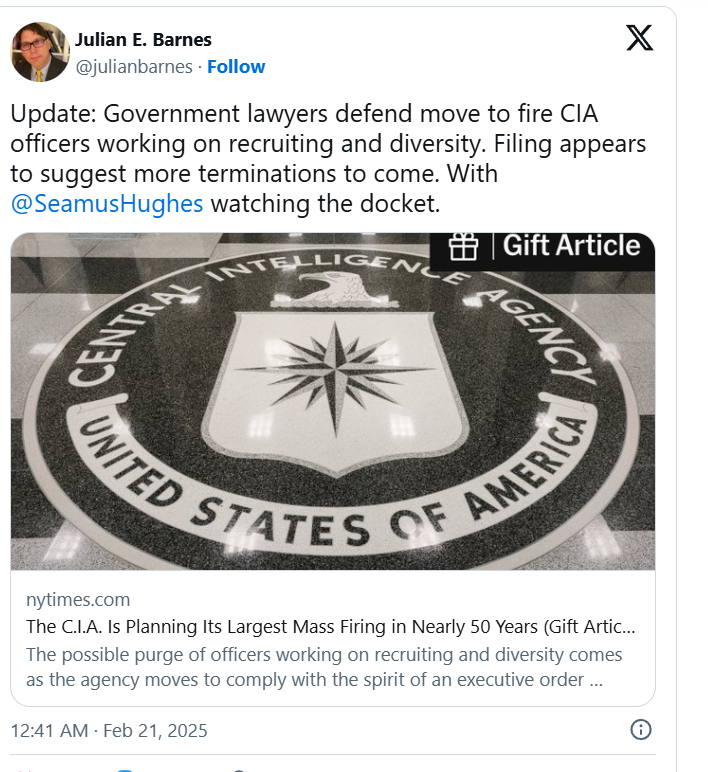This screenshot has width=708, height=772.
Task: Open Julian E. Barnes display name
Action: coord(143,40)
